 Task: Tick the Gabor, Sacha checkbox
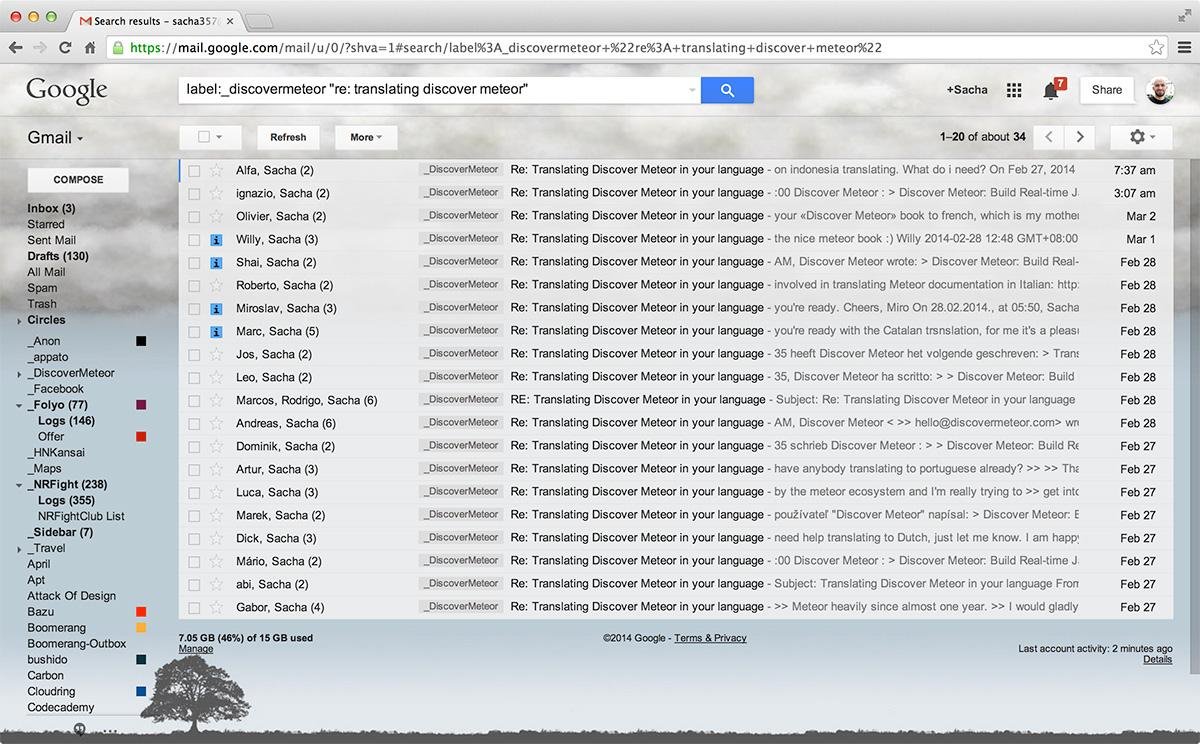[194, 607]
